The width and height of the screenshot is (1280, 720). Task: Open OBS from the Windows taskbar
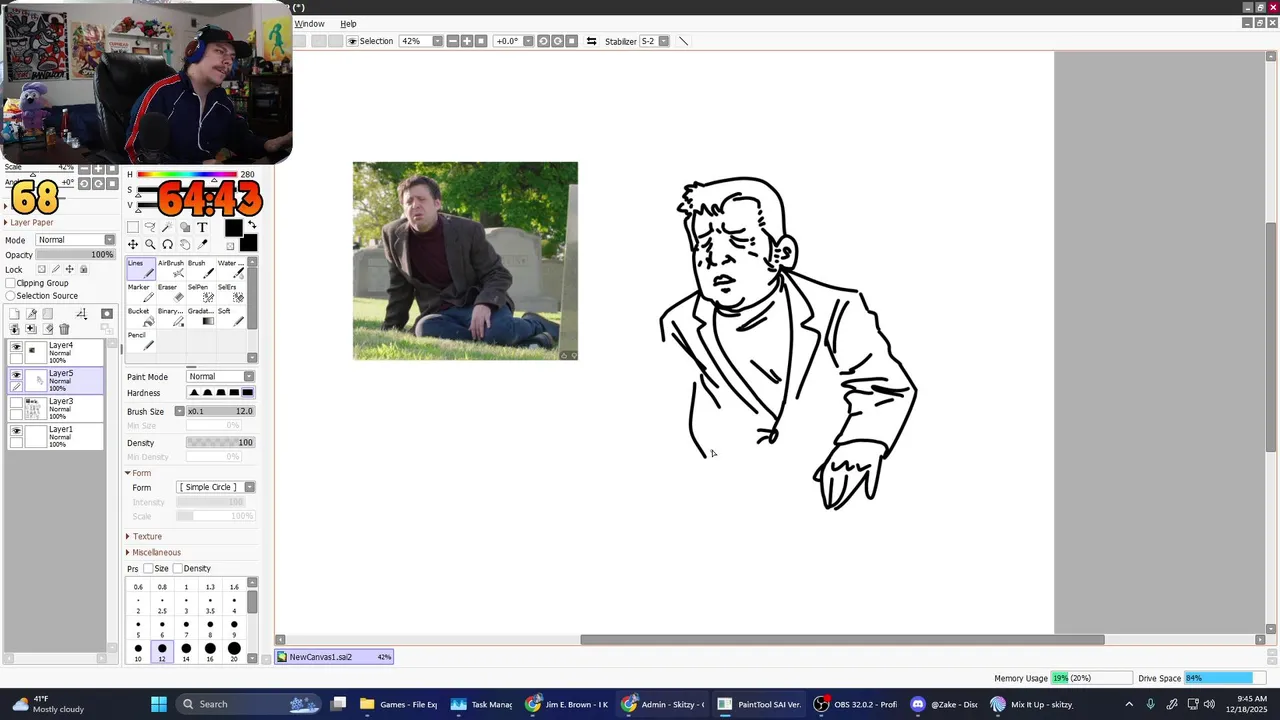point(854,704)
